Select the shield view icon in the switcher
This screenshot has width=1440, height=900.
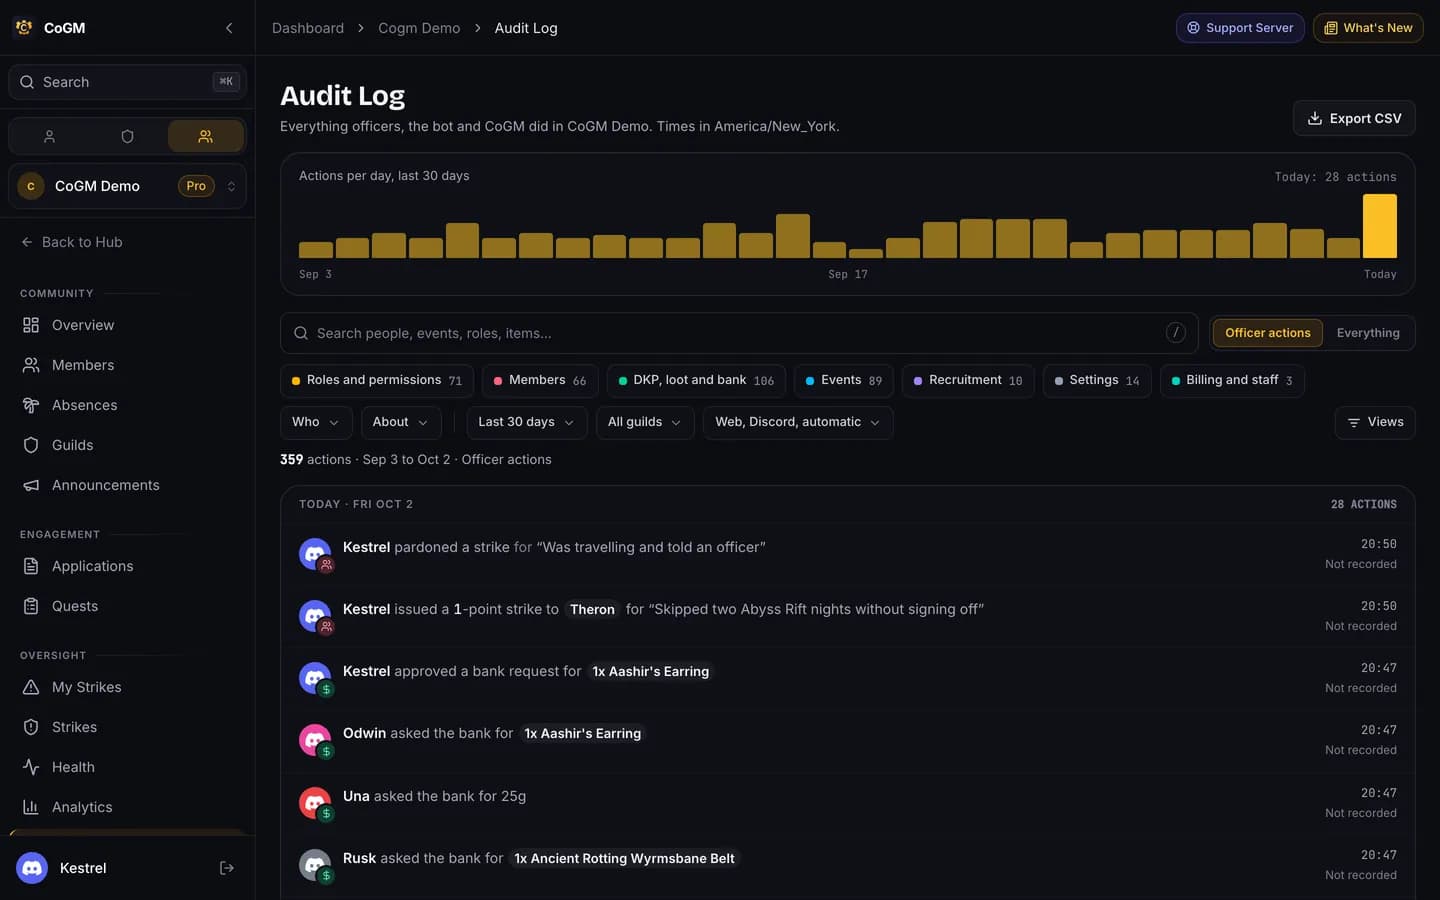(x=127, y=136)
